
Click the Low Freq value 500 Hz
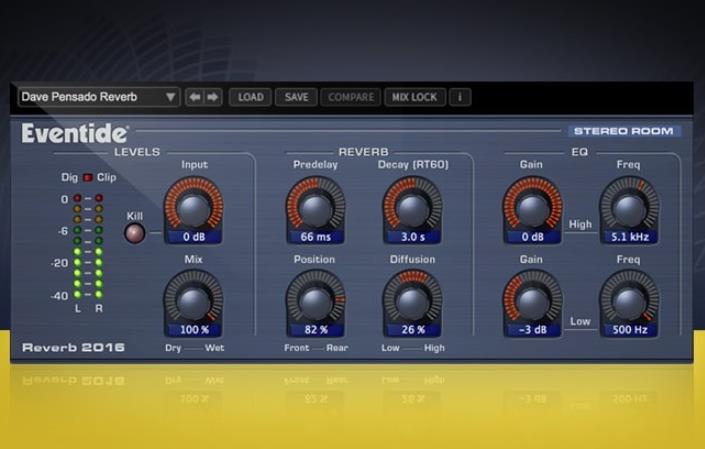(629, 330)
